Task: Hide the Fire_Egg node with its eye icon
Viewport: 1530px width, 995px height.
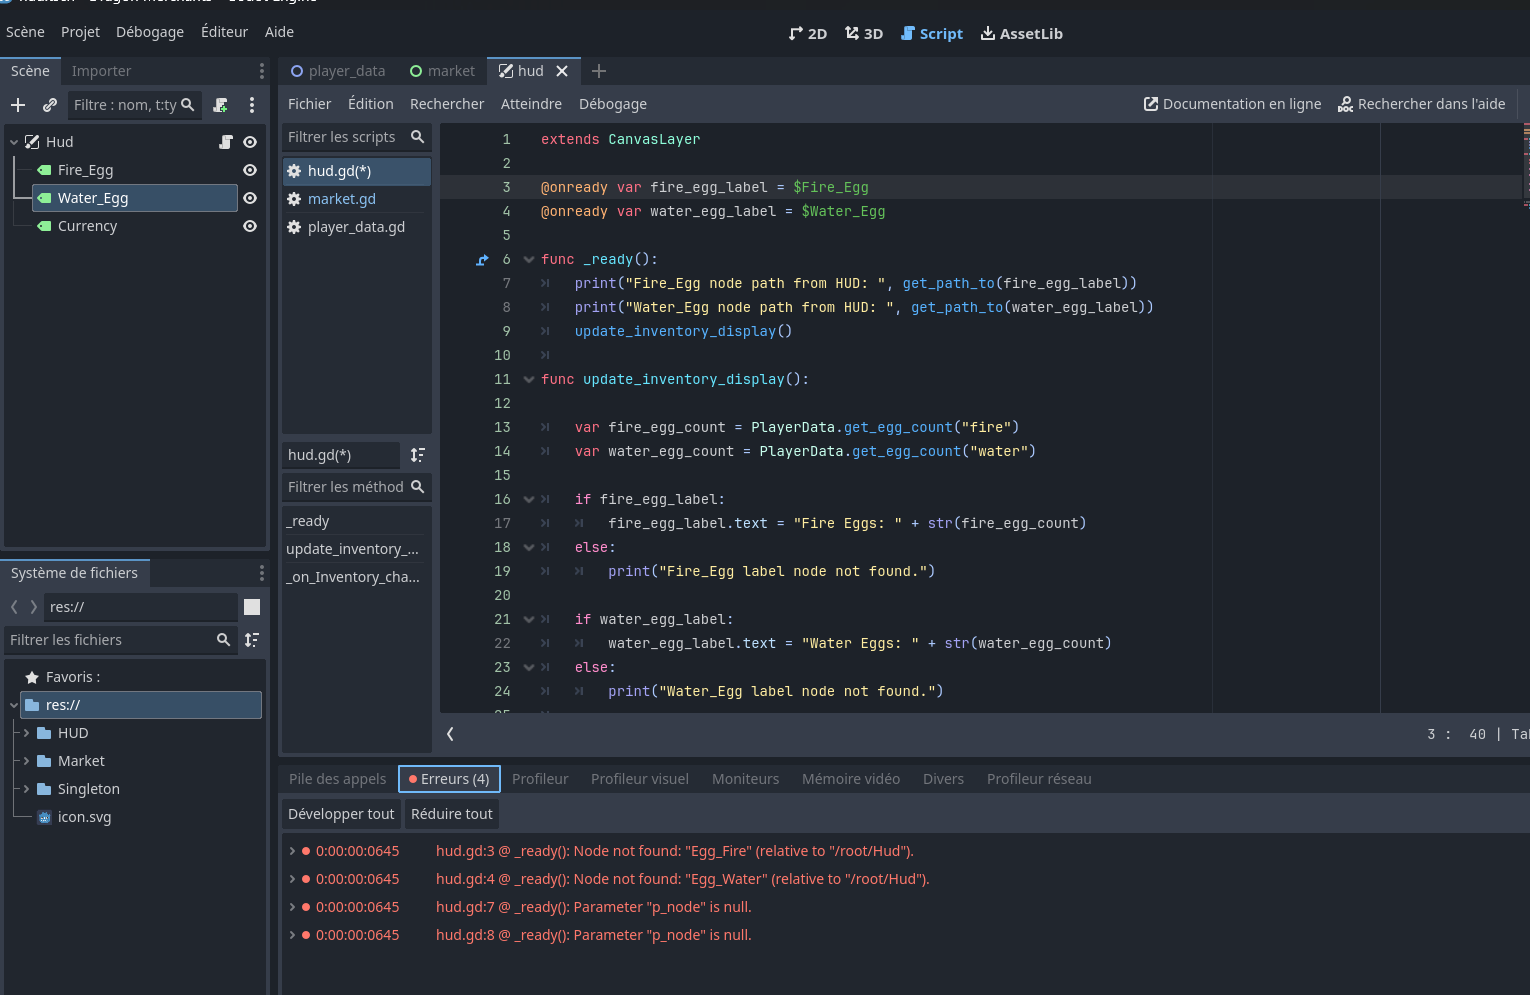Action: (x=249, y=170)
